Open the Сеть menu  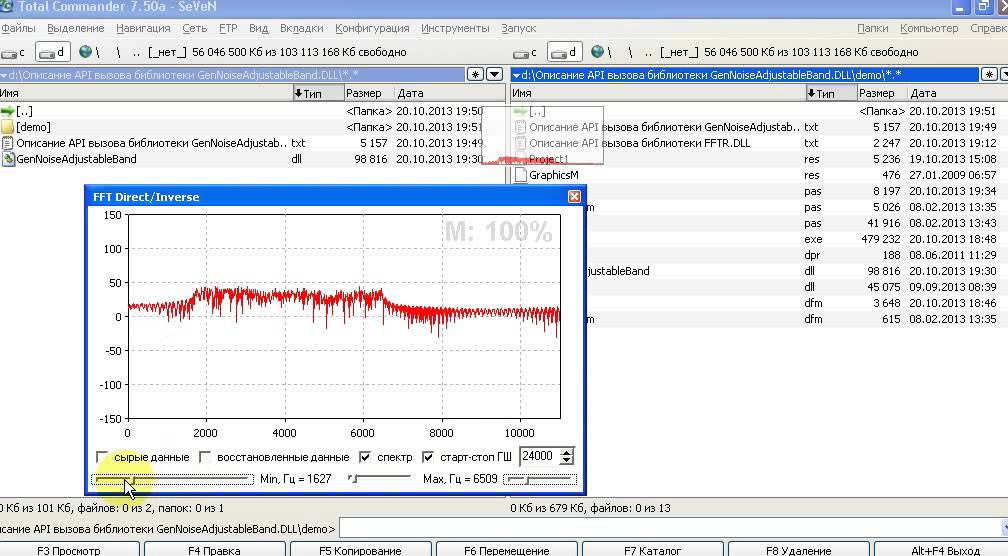point(194,28)
